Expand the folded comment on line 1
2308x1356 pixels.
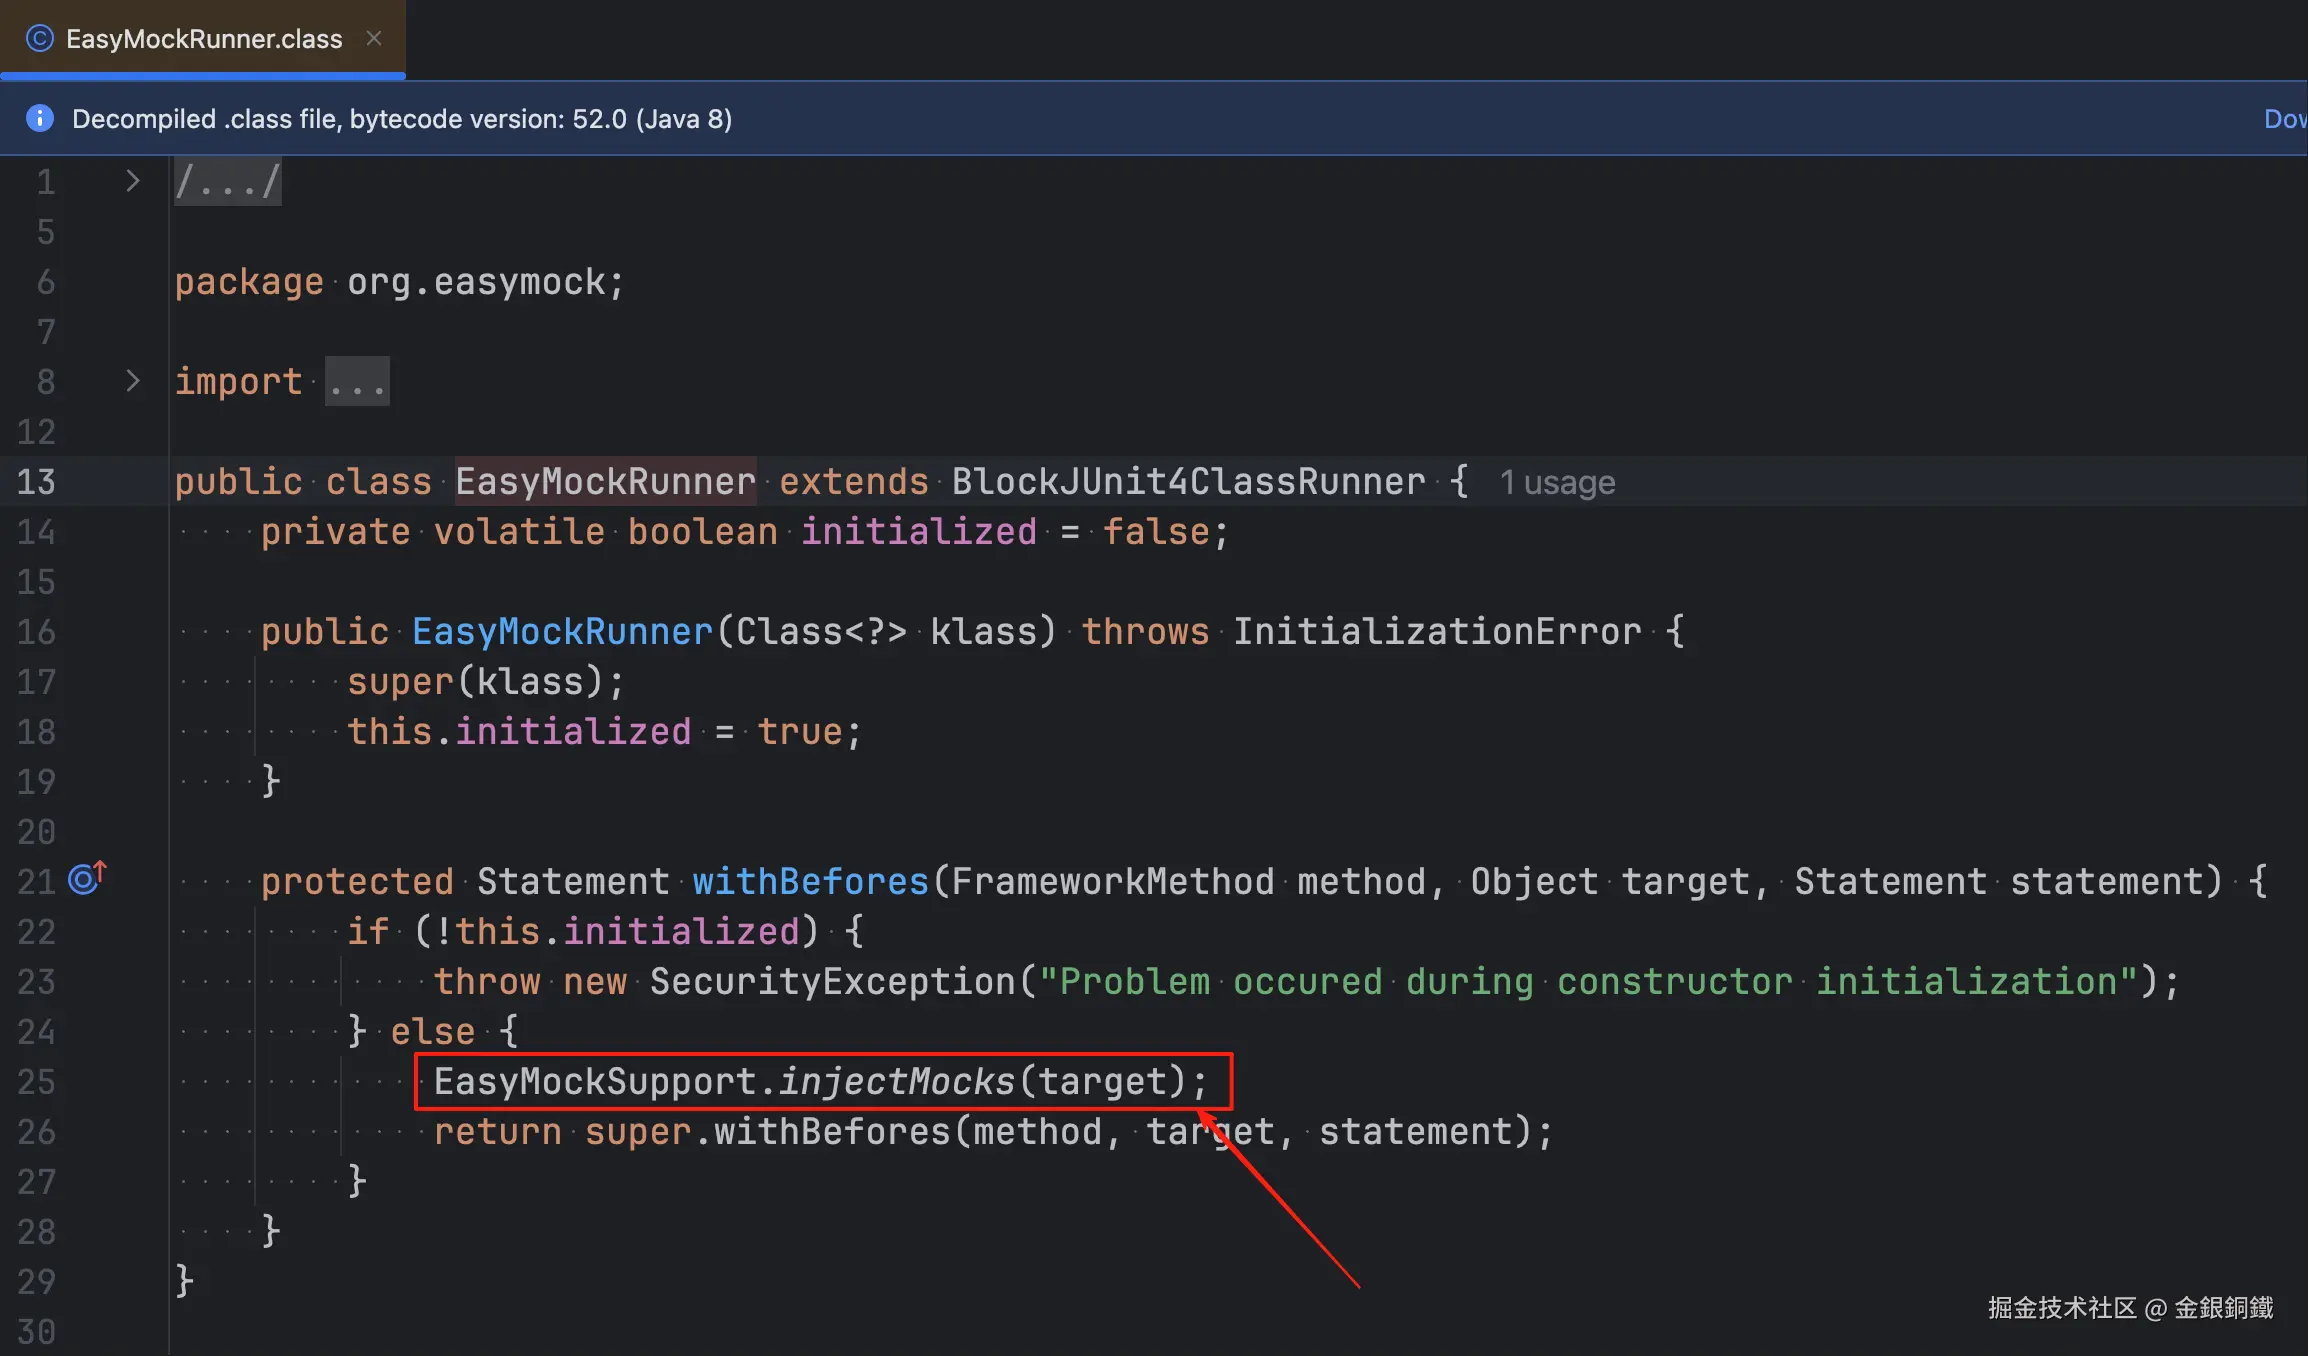coord(132,181)
